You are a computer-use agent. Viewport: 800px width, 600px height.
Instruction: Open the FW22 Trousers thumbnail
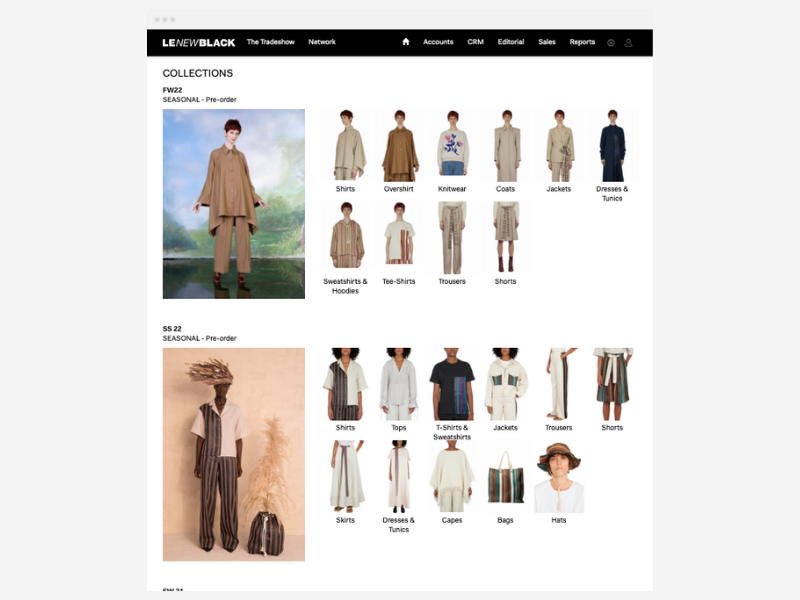click(x=452, y=238)
